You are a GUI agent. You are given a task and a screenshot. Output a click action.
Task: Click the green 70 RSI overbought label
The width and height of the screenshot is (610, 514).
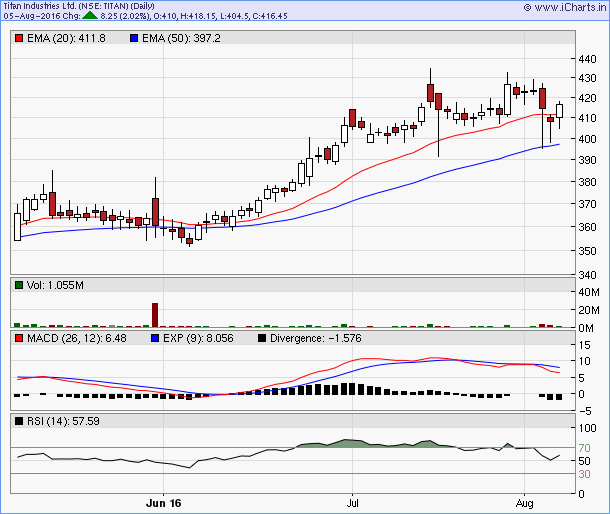[584, 448]
